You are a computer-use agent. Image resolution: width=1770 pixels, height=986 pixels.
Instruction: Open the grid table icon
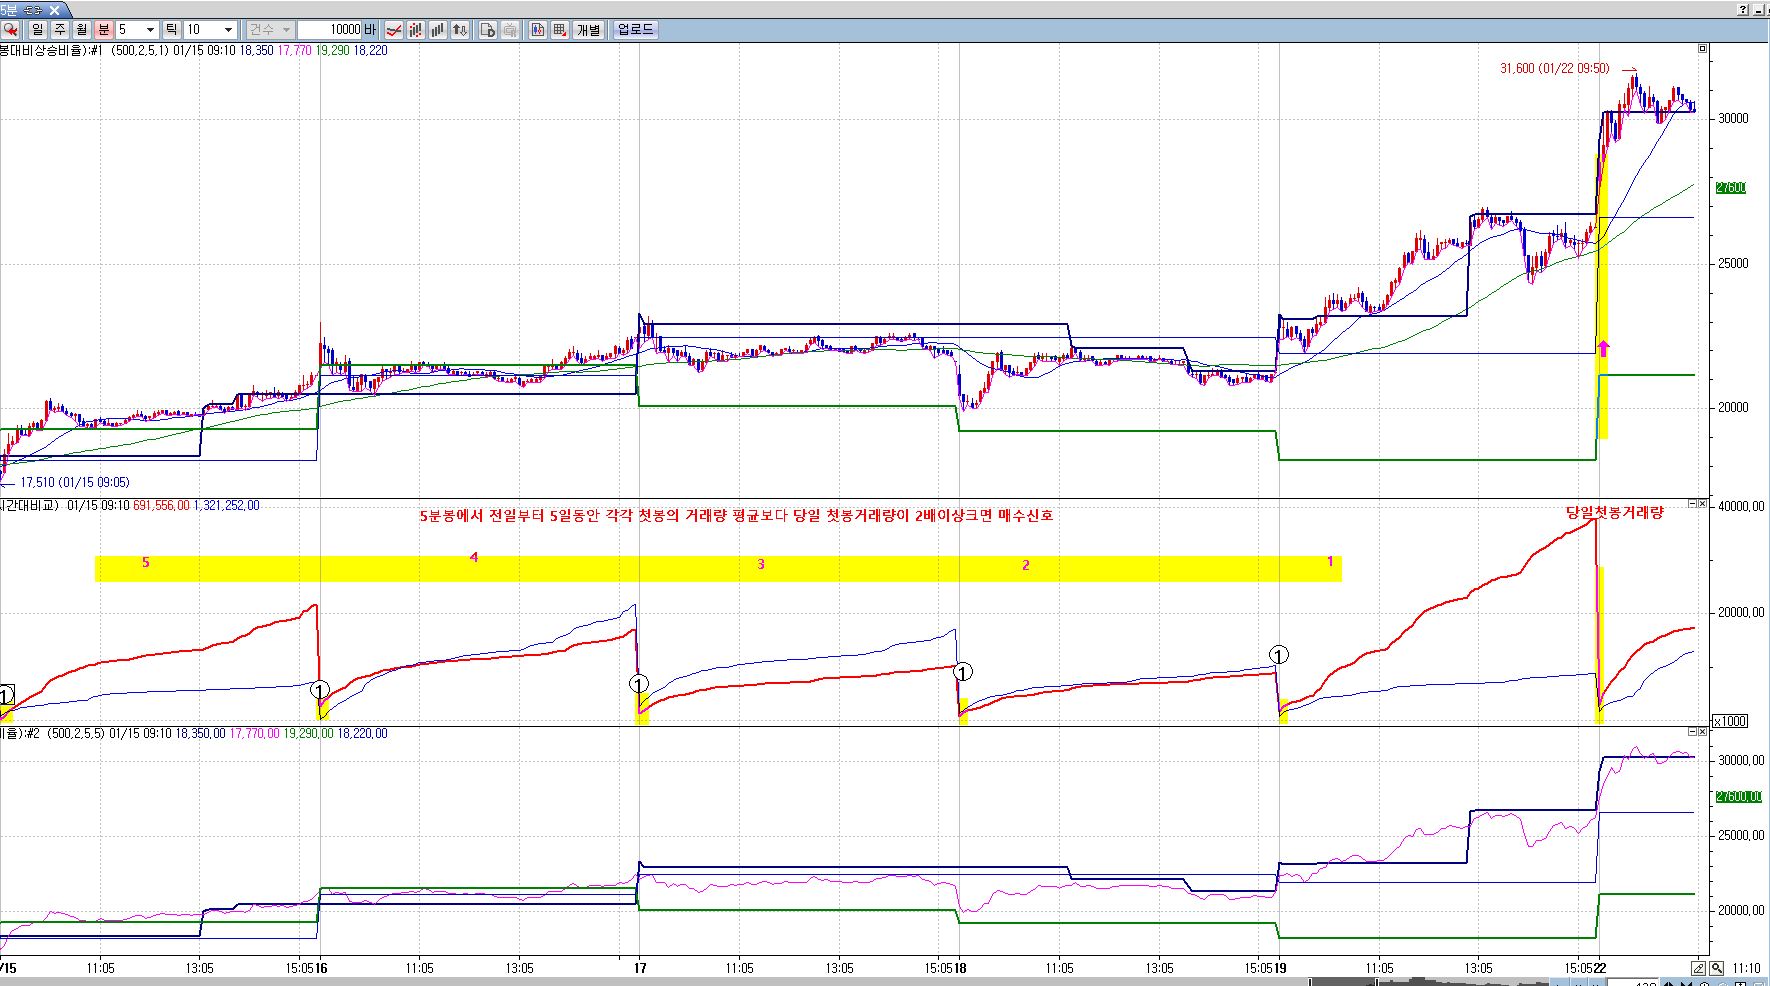pyautogui.click(x=560, y=30)
